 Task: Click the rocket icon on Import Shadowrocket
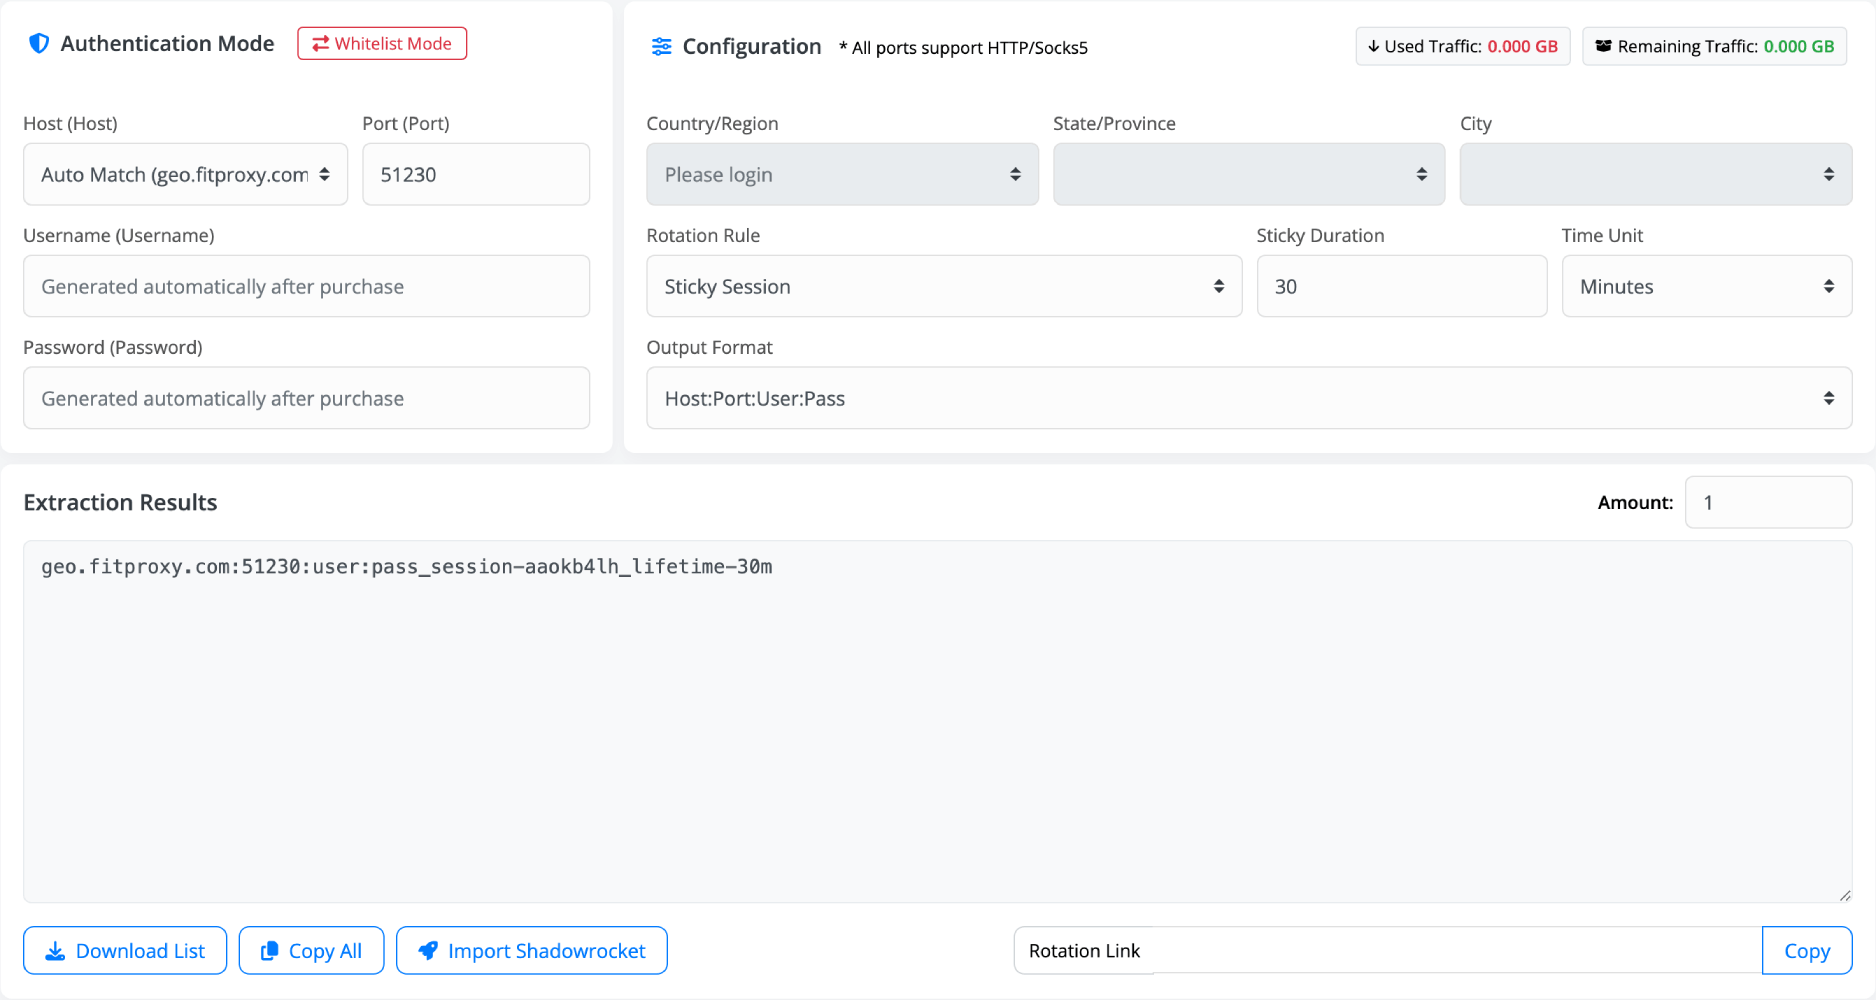click(429, 950)
